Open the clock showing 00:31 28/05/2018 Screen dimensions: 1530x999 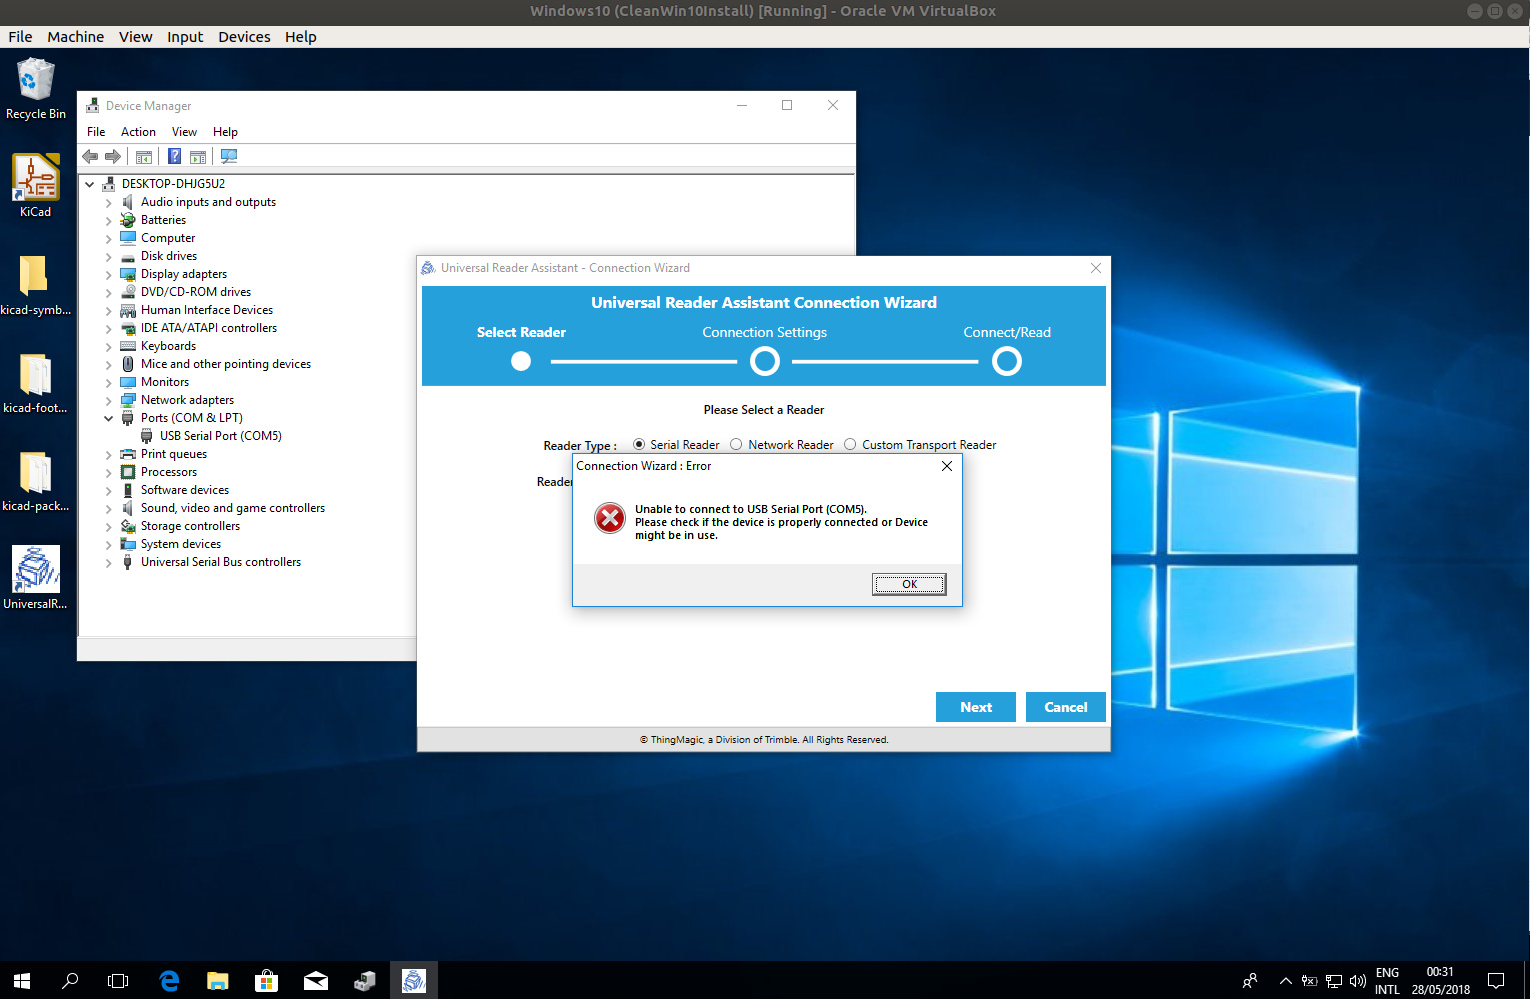point(1440,981)
